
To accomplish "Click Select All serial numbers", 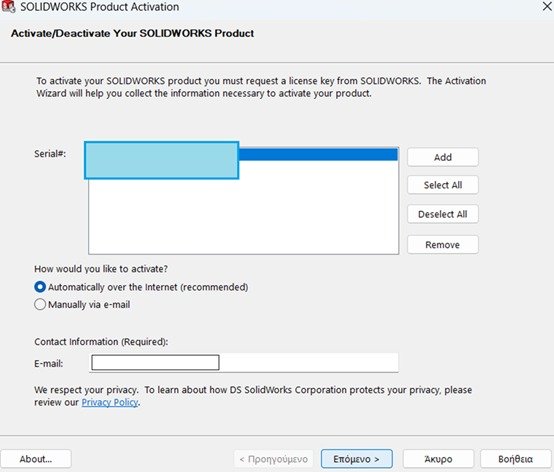I will pos(443,185).
